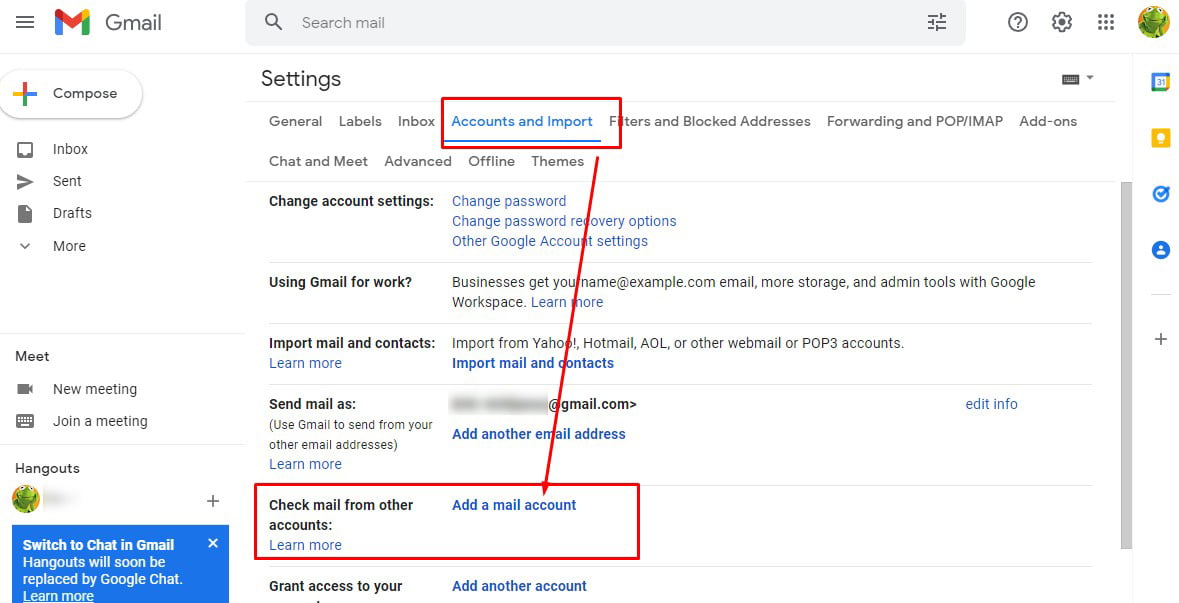1179x603 pixels.
Task: Open Contacts in side panel
Action: coord(1160,251)
